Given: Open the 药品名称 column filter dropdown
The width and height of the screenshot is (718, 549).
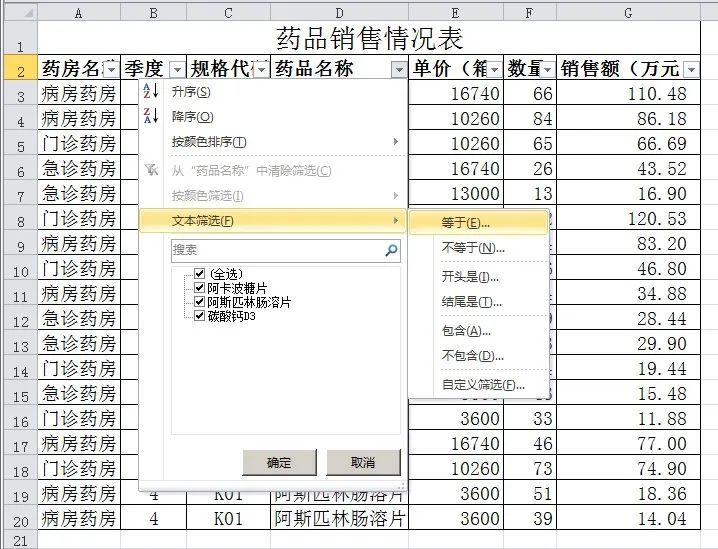Looking at the screenshot, I should click(x=399, y=70).
